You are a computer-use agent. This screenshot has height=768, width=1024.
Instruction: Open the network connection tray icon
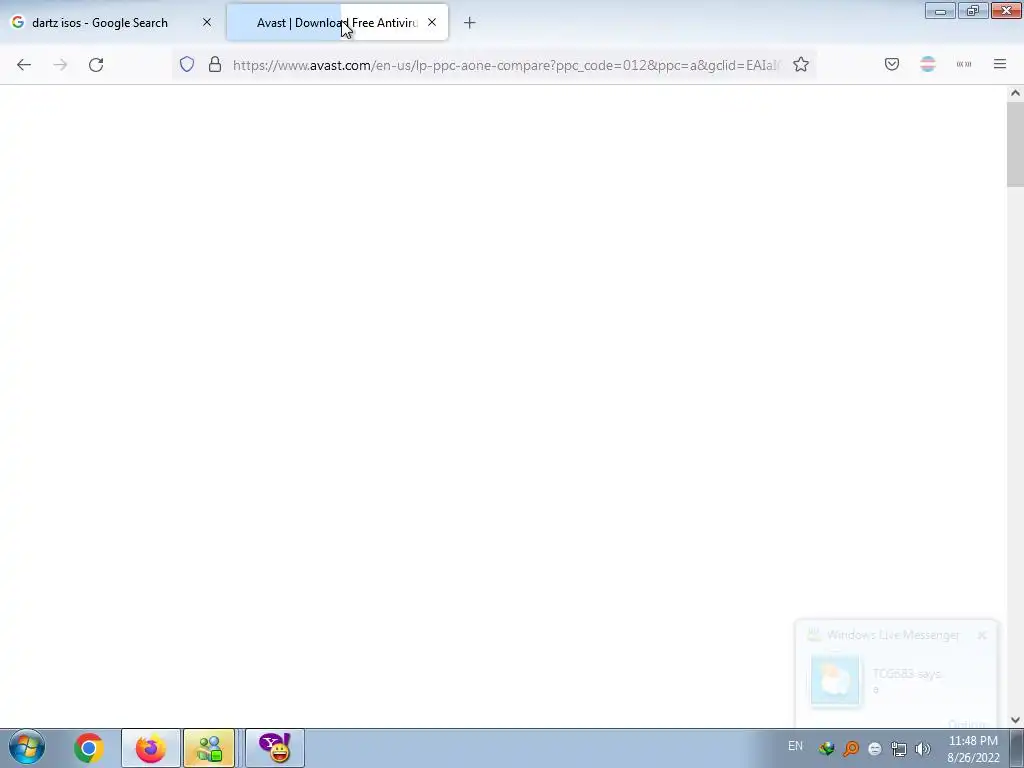click(x=899, y=749)
